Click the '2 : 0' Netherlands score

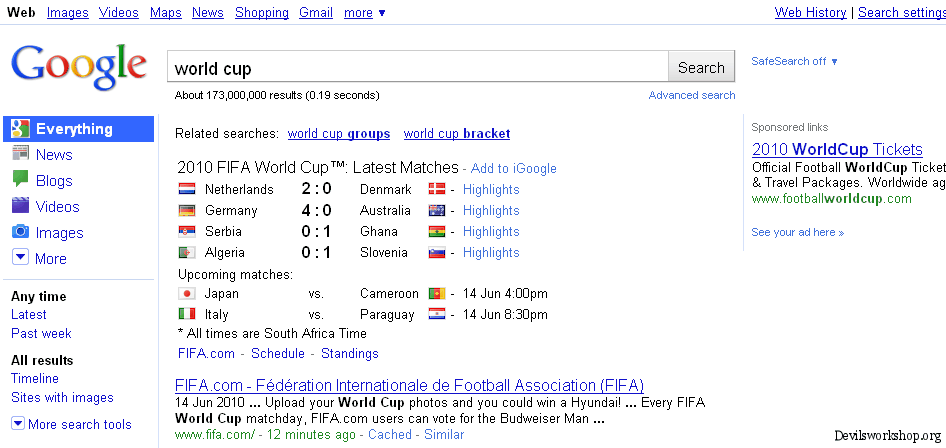tap(317, 189)
